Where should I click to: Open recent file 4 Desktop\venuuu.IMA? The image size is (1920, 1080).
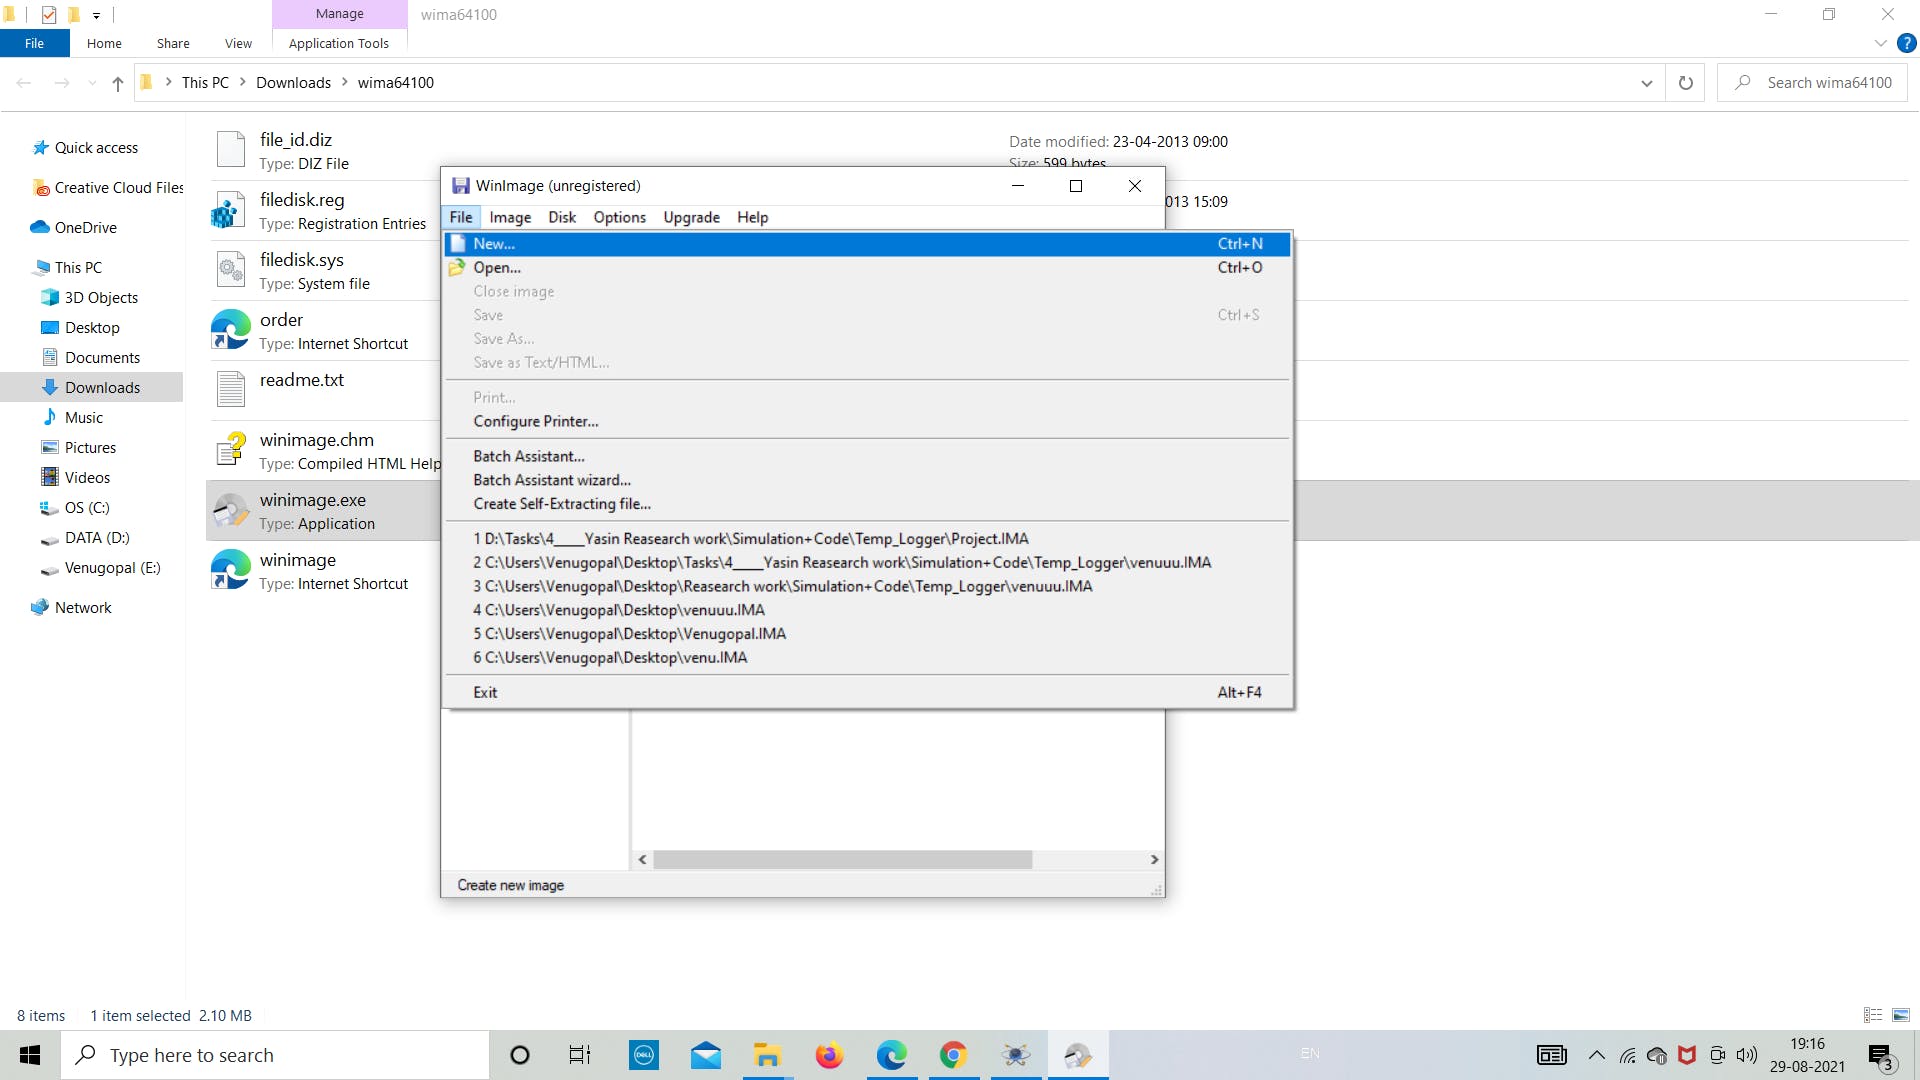click(x=867, y=610)
